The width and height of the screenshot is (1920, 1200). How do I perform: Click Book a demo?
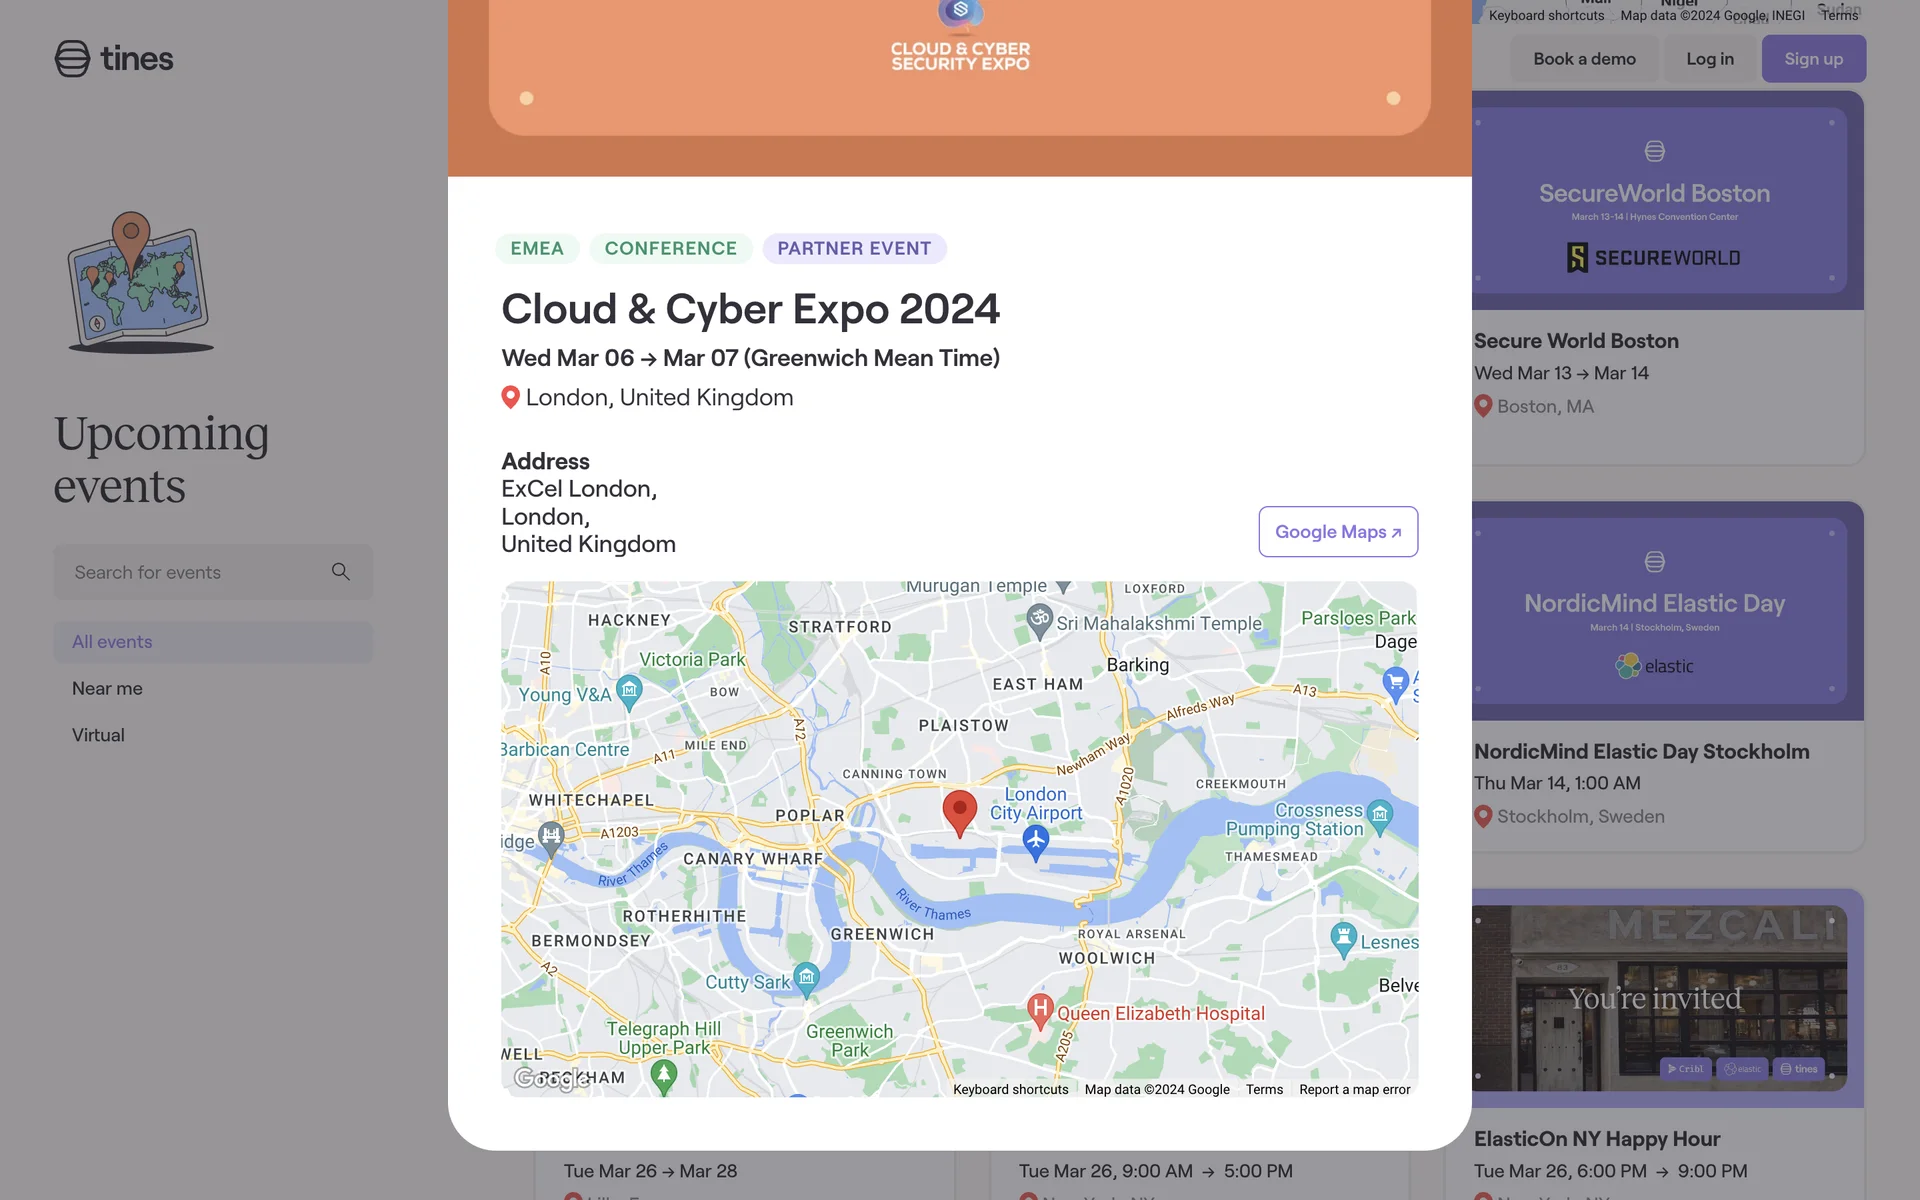(1584, 59)
